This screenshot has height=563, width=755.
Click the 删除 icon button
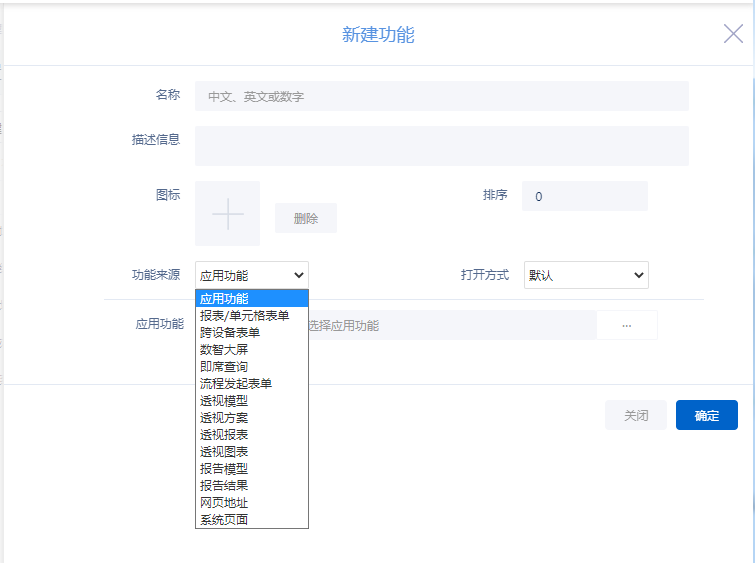306,218
